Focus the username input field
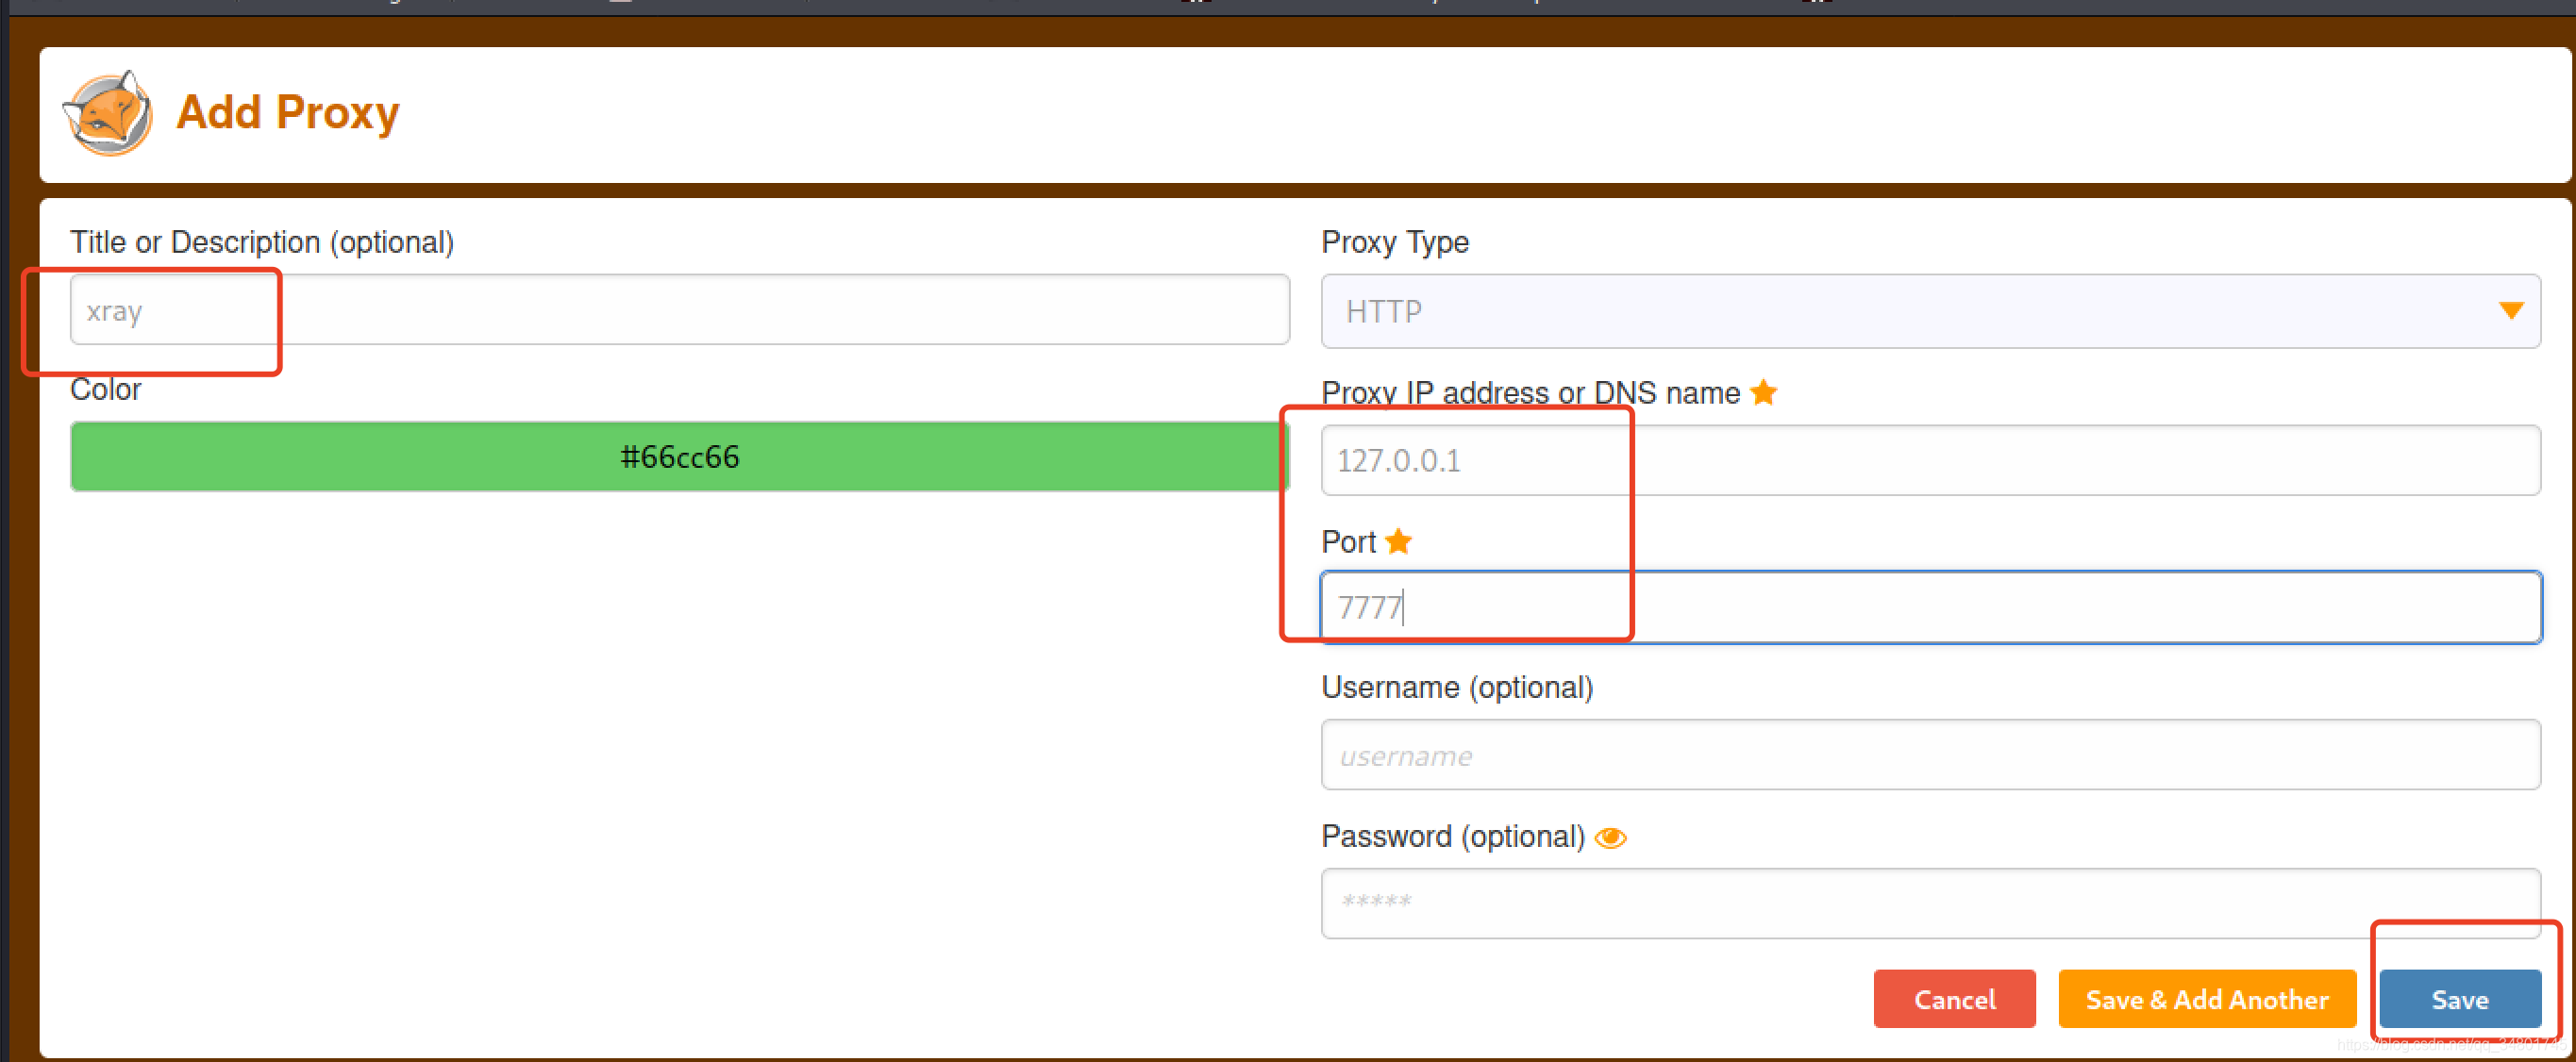Screen dimensions: 2576x1062 [x=1928, y=755]
